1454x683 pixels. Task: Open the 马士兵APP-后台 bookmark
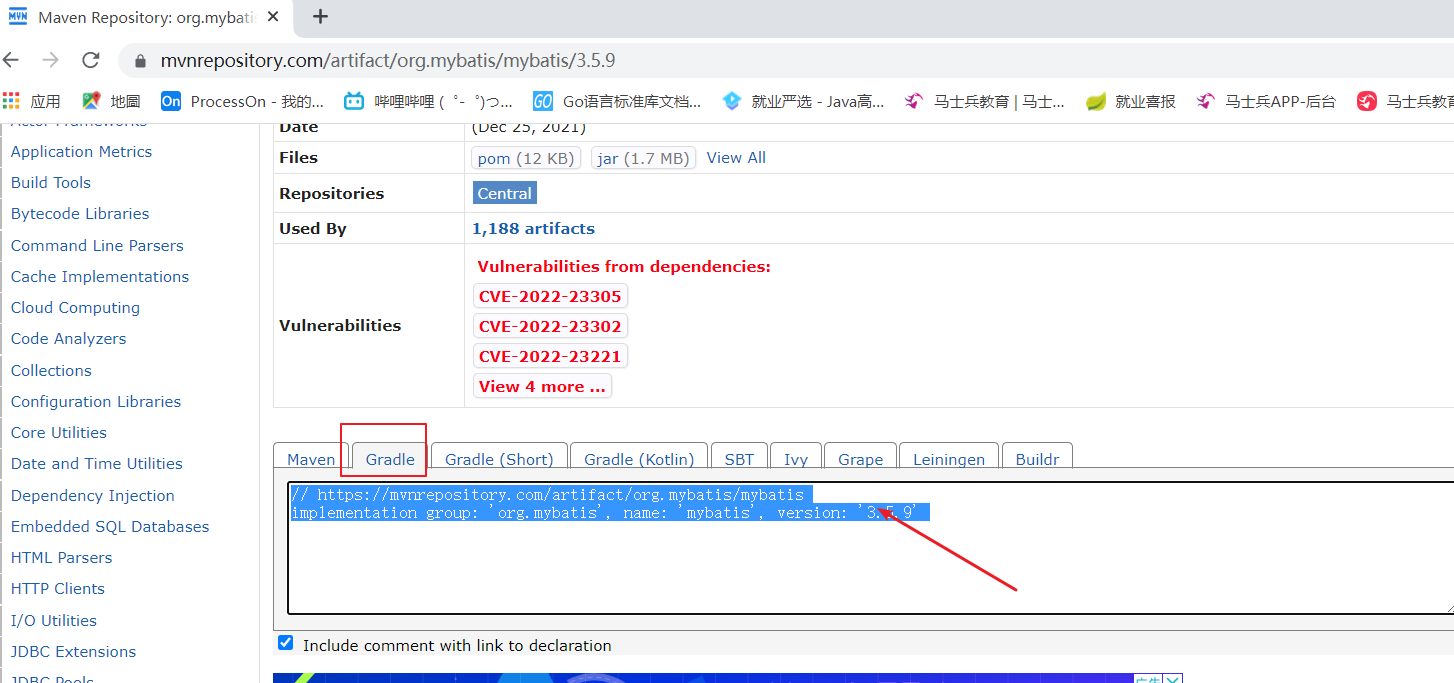(1266, 101)
